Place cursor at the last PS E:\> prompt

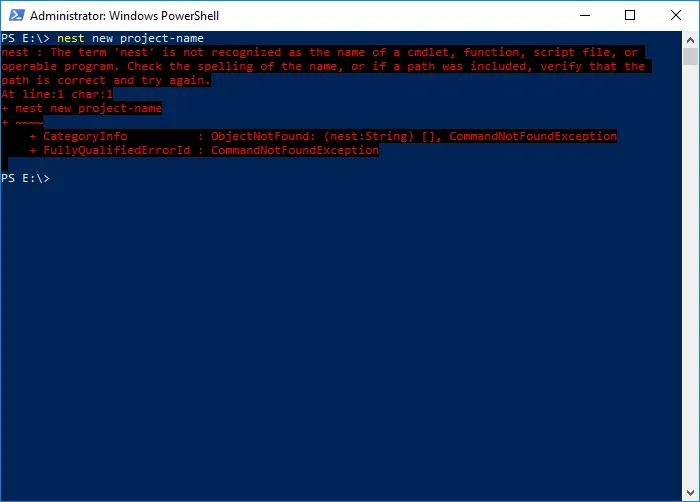click(25, 178)
